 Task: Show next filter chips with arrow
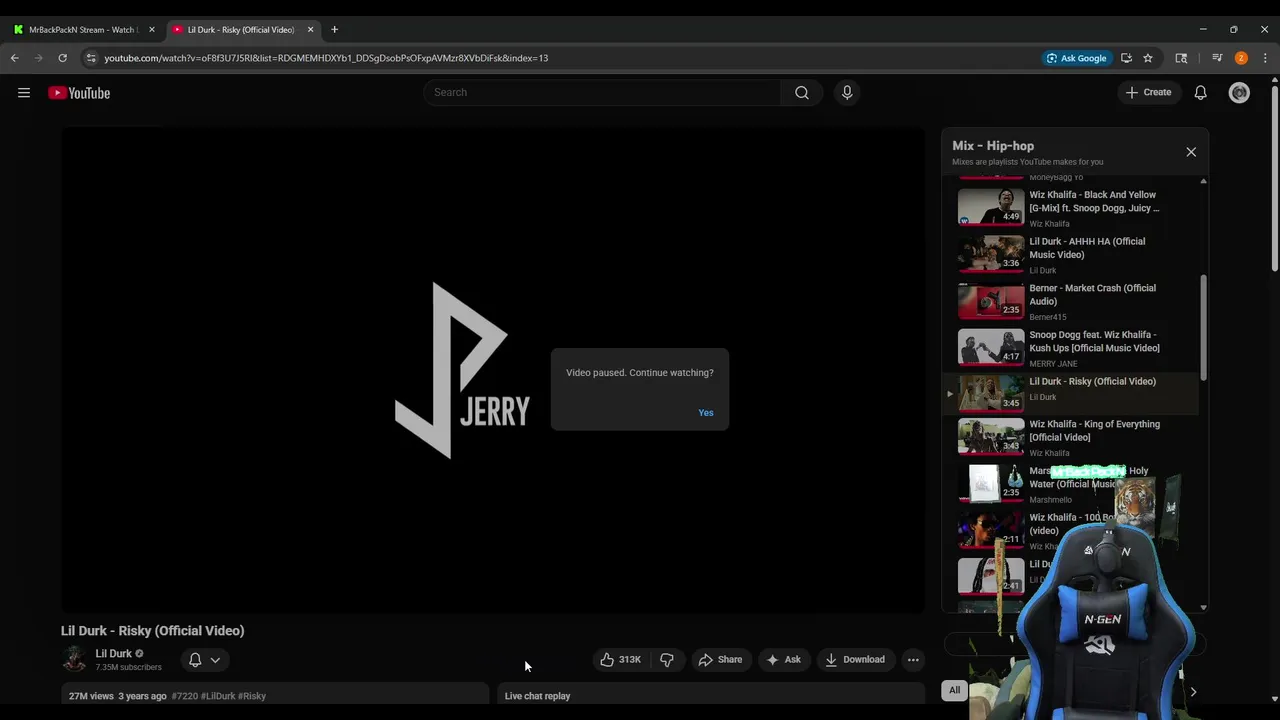point(1192,691)
